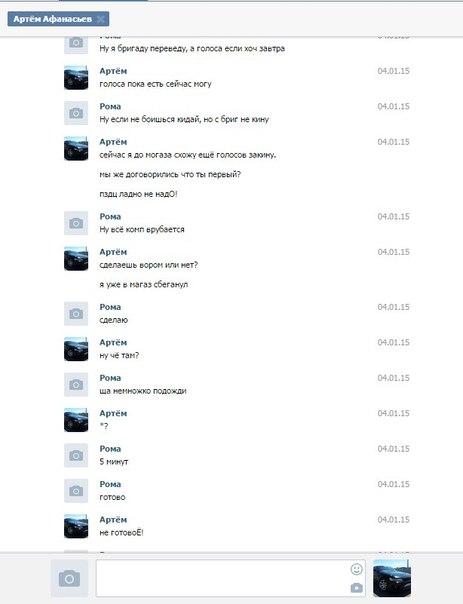Open the emoji smiley picker
463x604 pixels.
(x=356, y=569)
